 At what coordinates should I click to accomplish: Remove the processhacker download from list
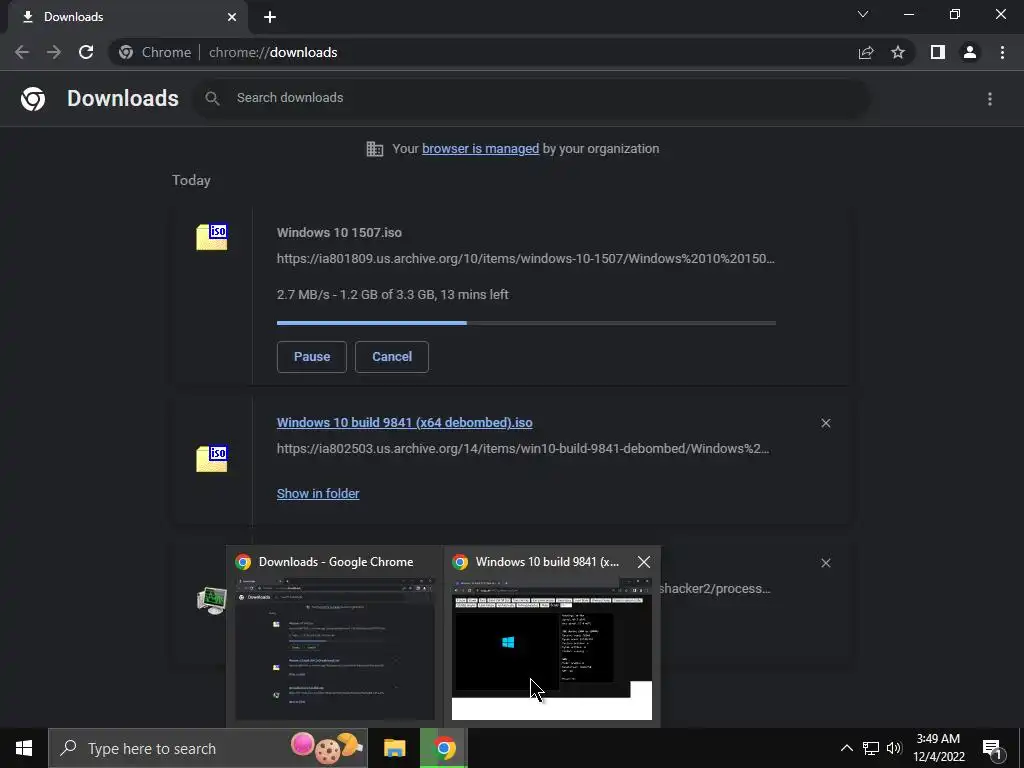[x=826, y=563]
